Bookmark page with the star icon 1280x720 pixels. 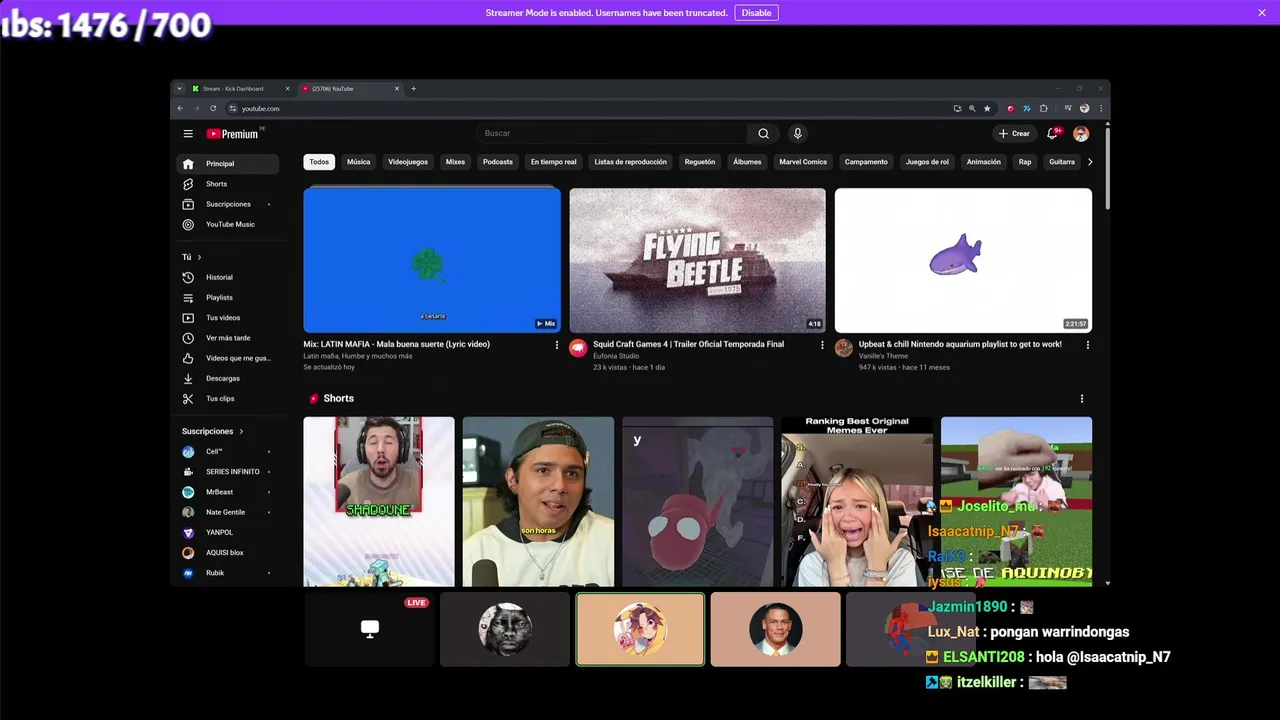pyautogui.click(x=987, y=108)
